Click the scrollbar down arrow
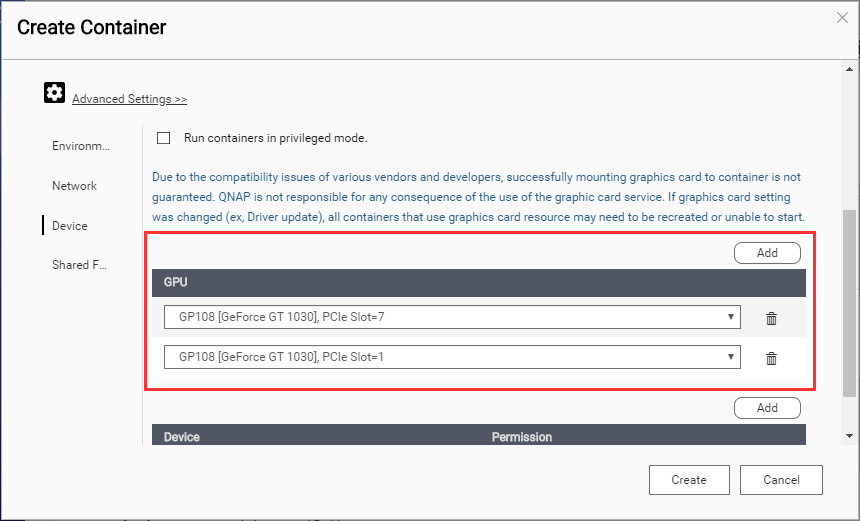This screenshot has width=860, height=521. coord(850,436)
